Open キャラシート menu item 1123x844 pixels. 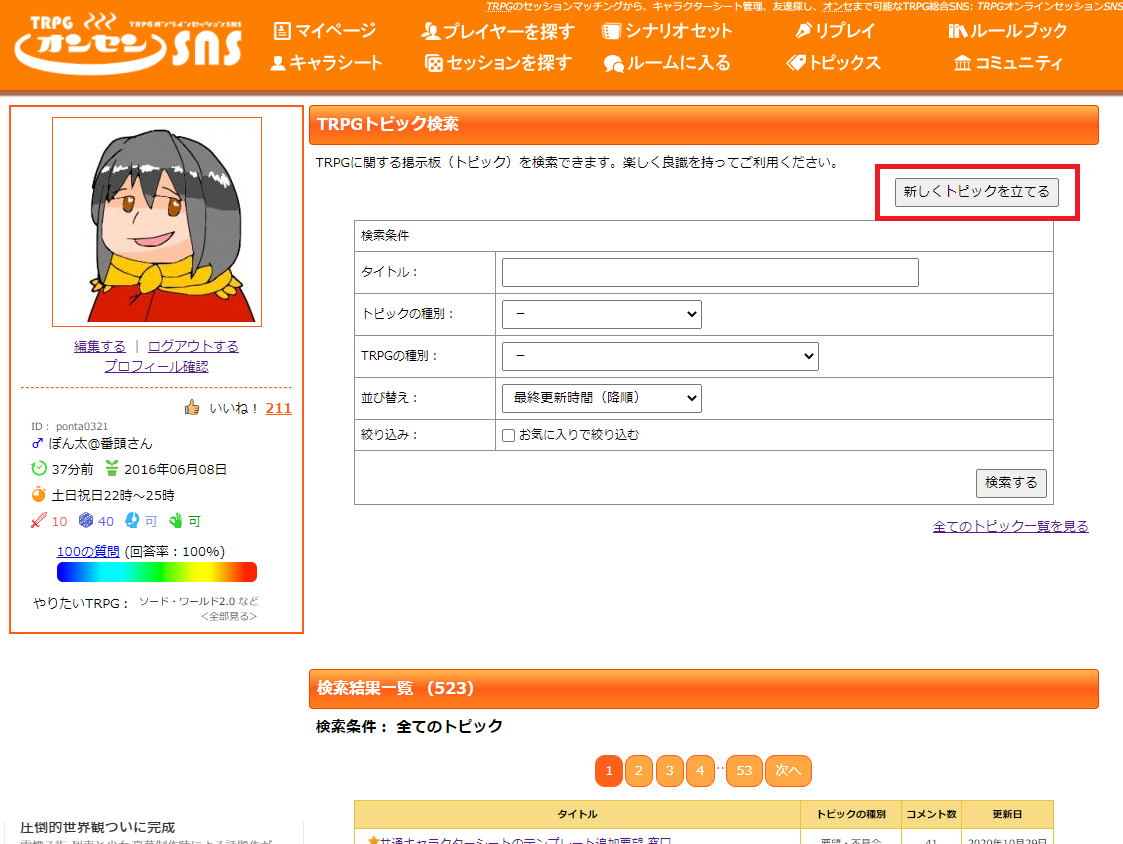[327, 63]
